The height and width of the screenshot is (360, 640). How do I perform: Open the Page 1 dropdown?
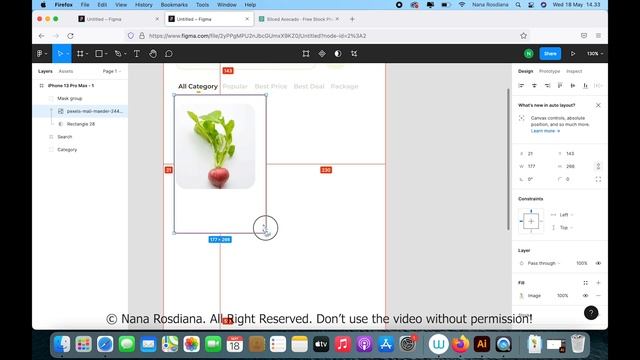(x=111, y=71)
